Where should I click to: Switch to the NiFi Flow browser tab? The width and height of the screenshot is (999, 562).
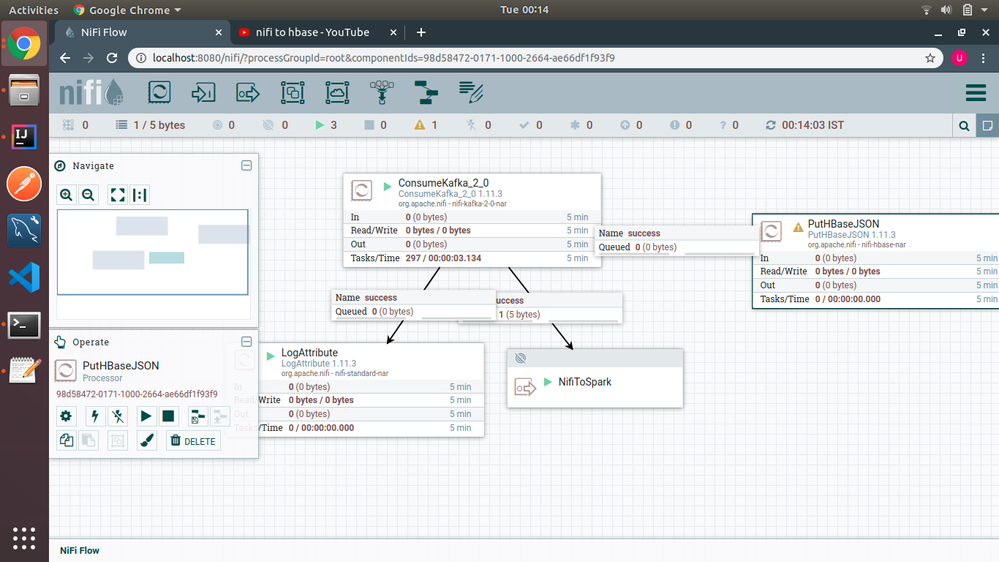[143, 32]
